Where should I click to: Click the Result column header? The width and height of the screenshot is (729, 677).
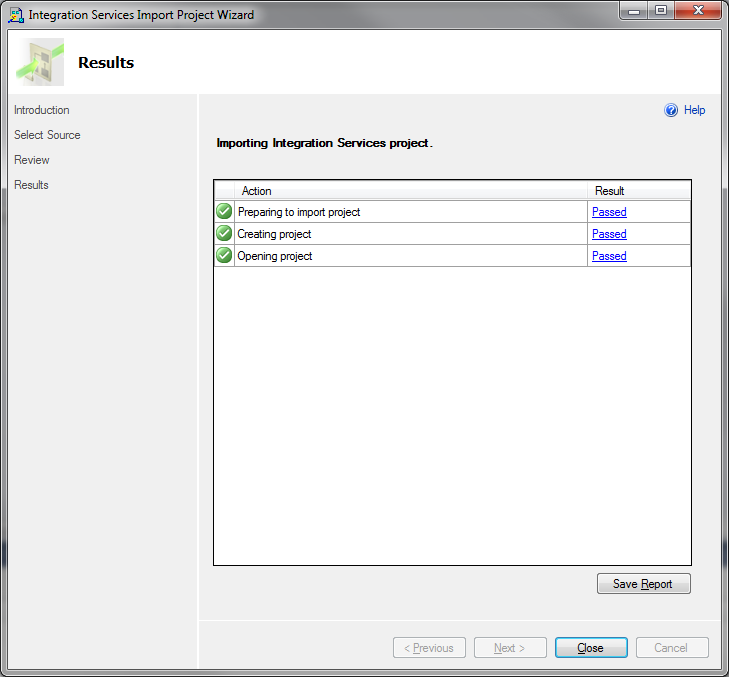coord(639,191)
